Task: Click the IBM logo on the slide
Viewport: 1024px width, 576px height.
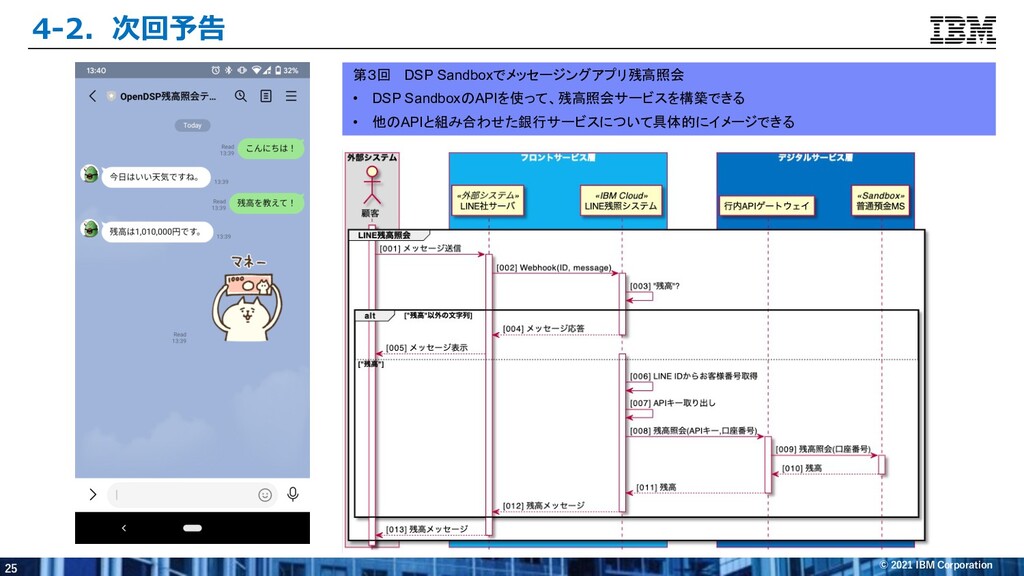Action: click(x=963, y=29)
